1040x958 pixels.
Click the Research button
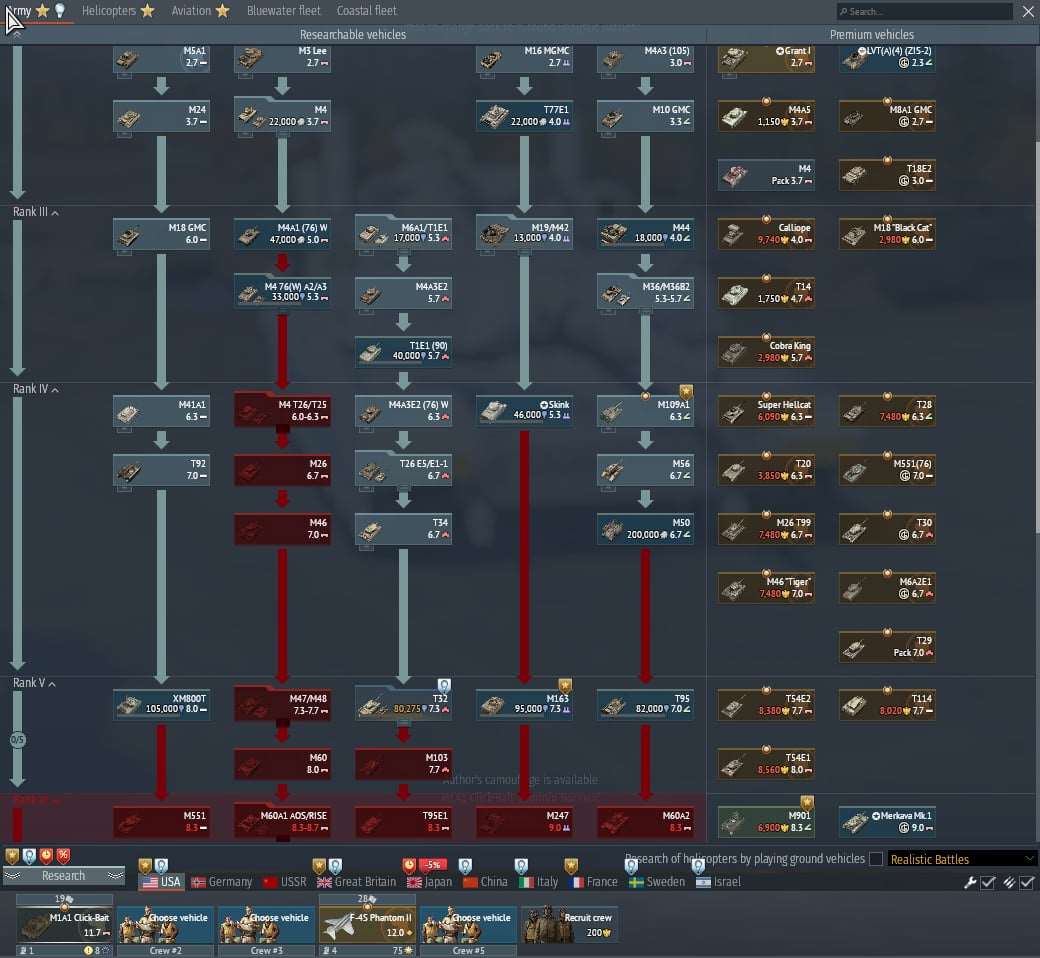click(64, 876)
